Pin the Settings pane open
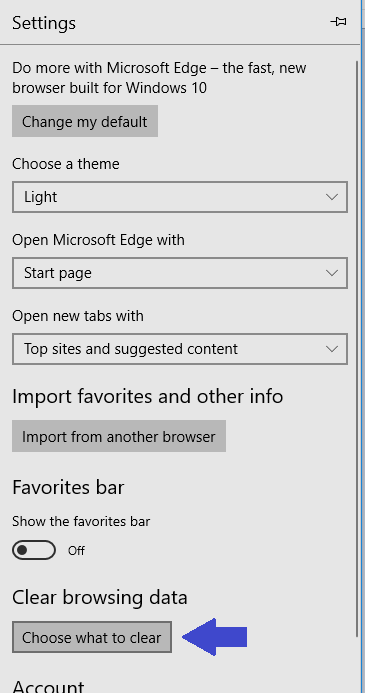Image resolution: width=365 pixels, height=693 pixels. click(x=339, y=22)
